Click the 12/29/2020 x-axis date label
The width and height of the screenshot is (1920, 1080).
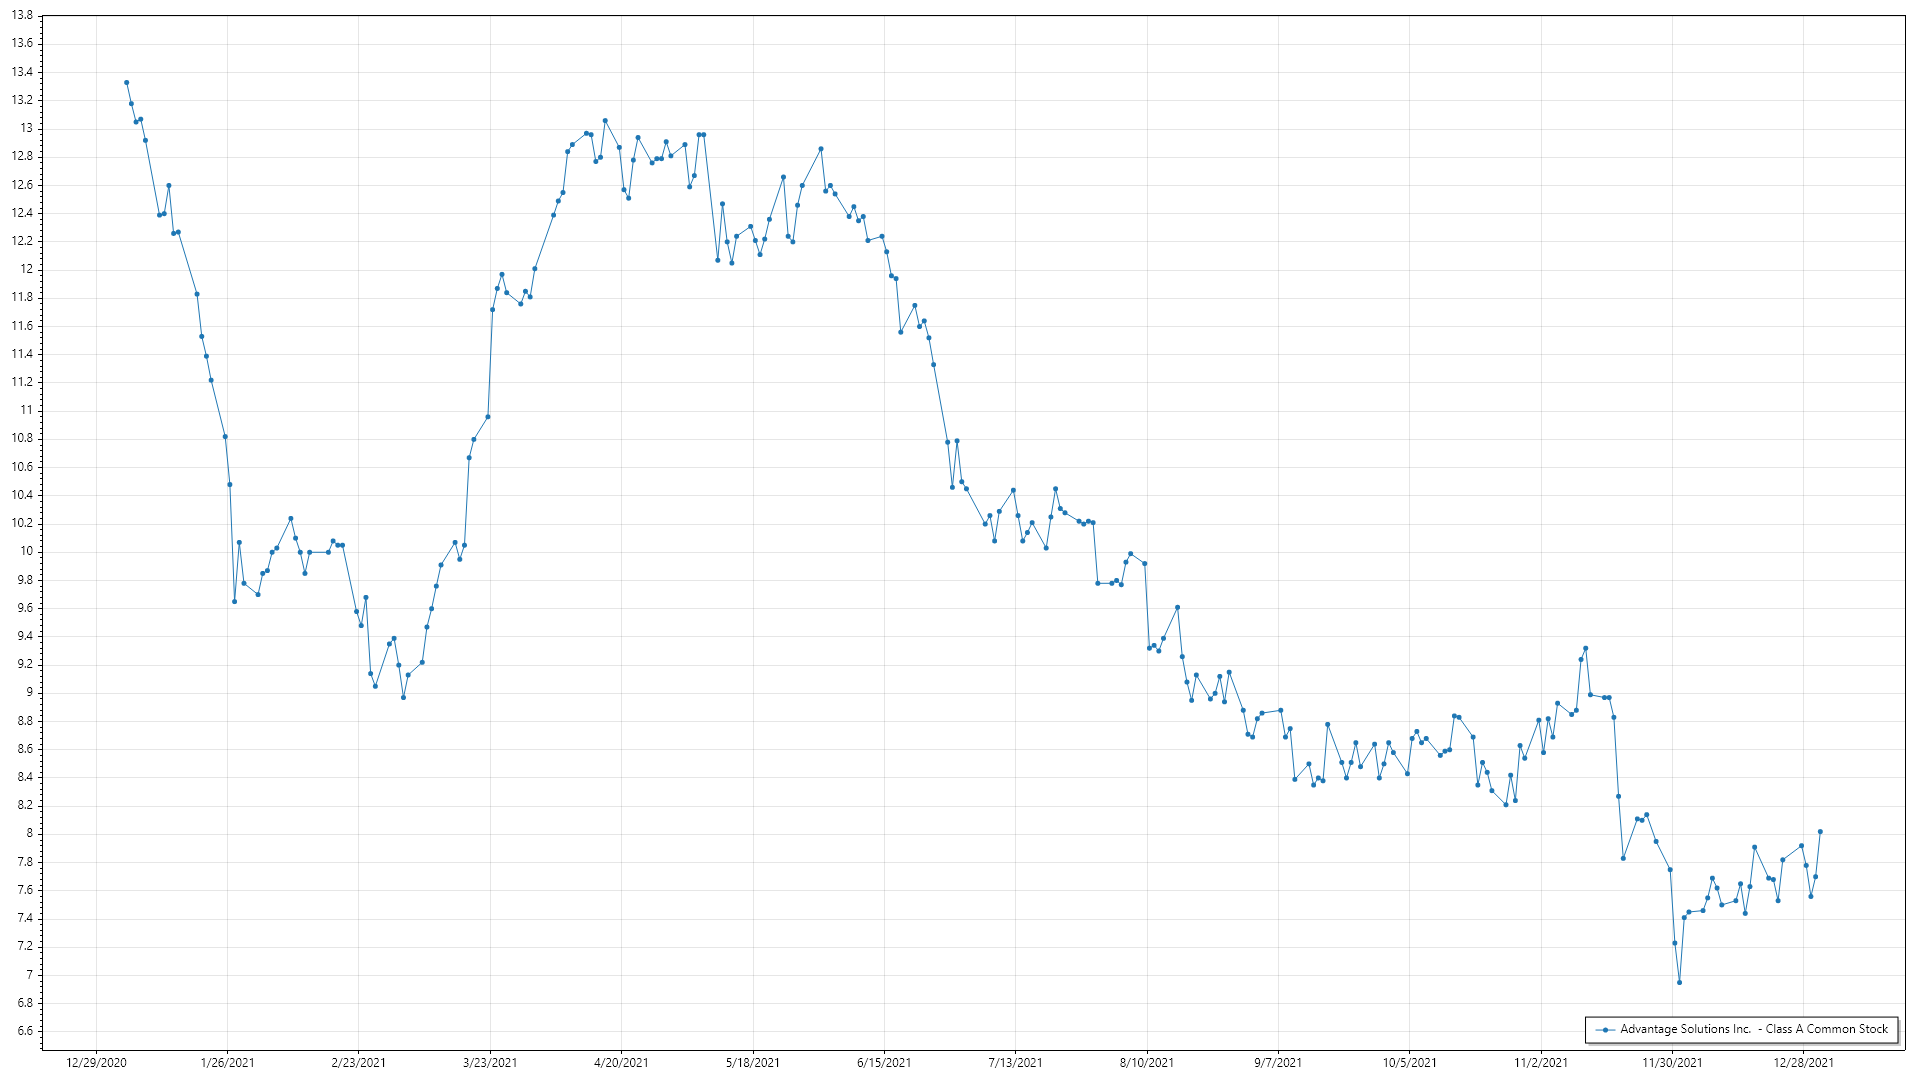(96, 1063)
